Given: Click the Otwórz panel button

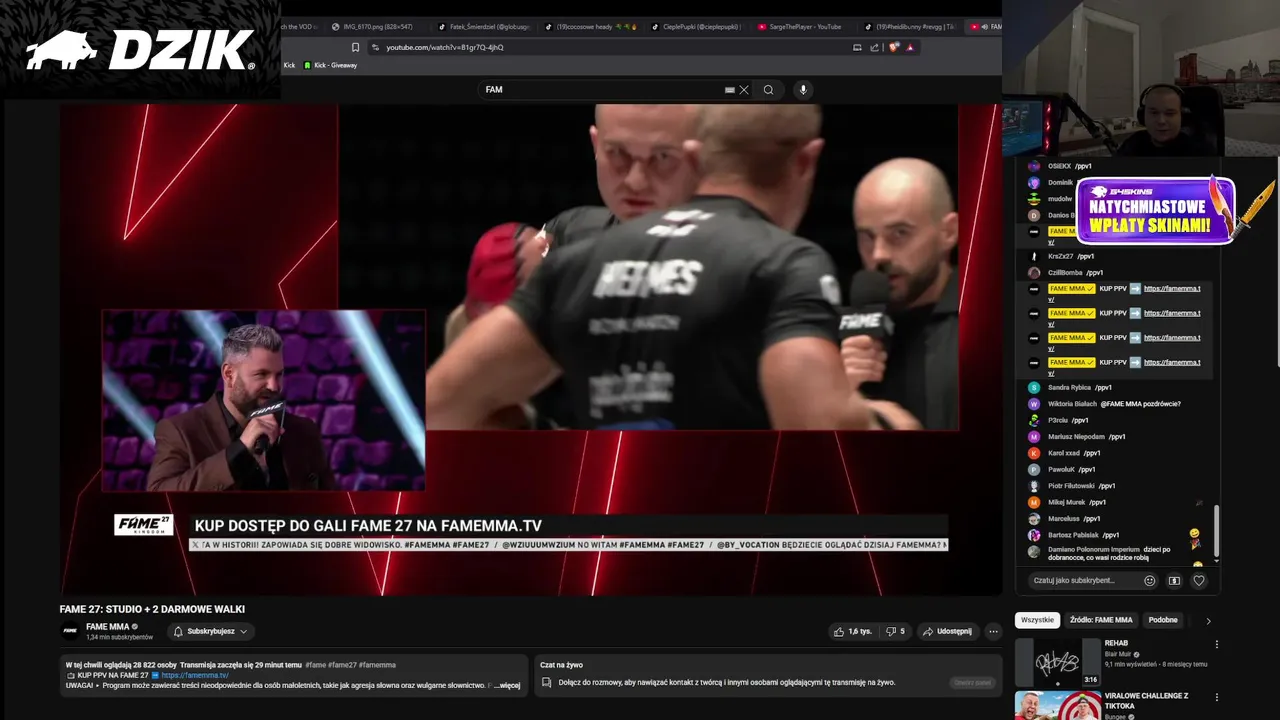Looking at the screenshot, I should (x=972, y=683).
